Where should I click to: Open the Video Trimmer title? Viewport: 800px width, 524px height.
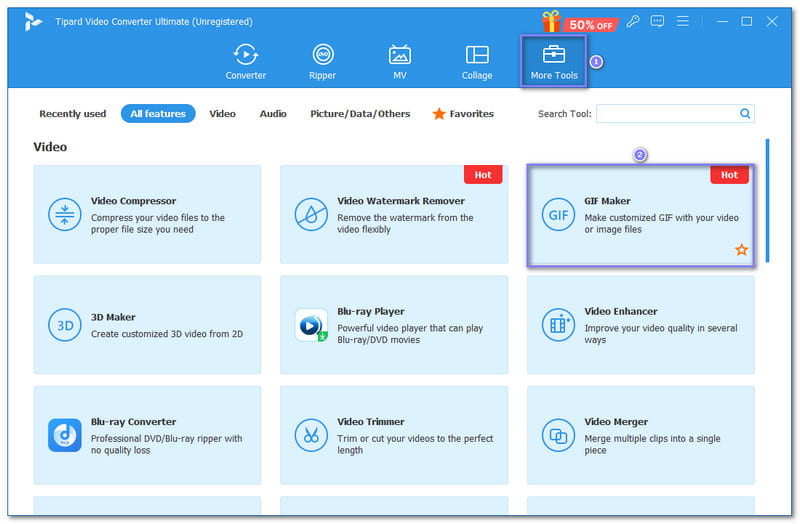(x=371, y=422)
